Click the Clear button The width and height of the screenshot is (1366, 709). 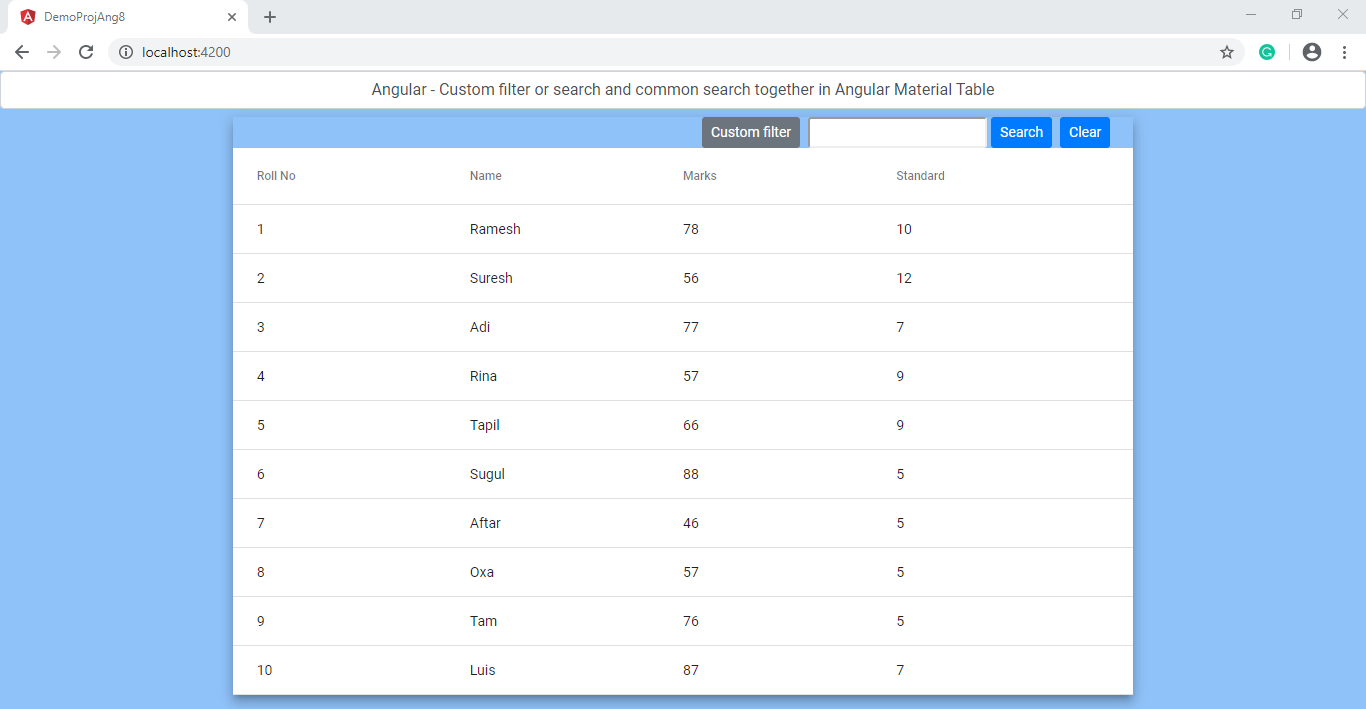coord(1084,131)
